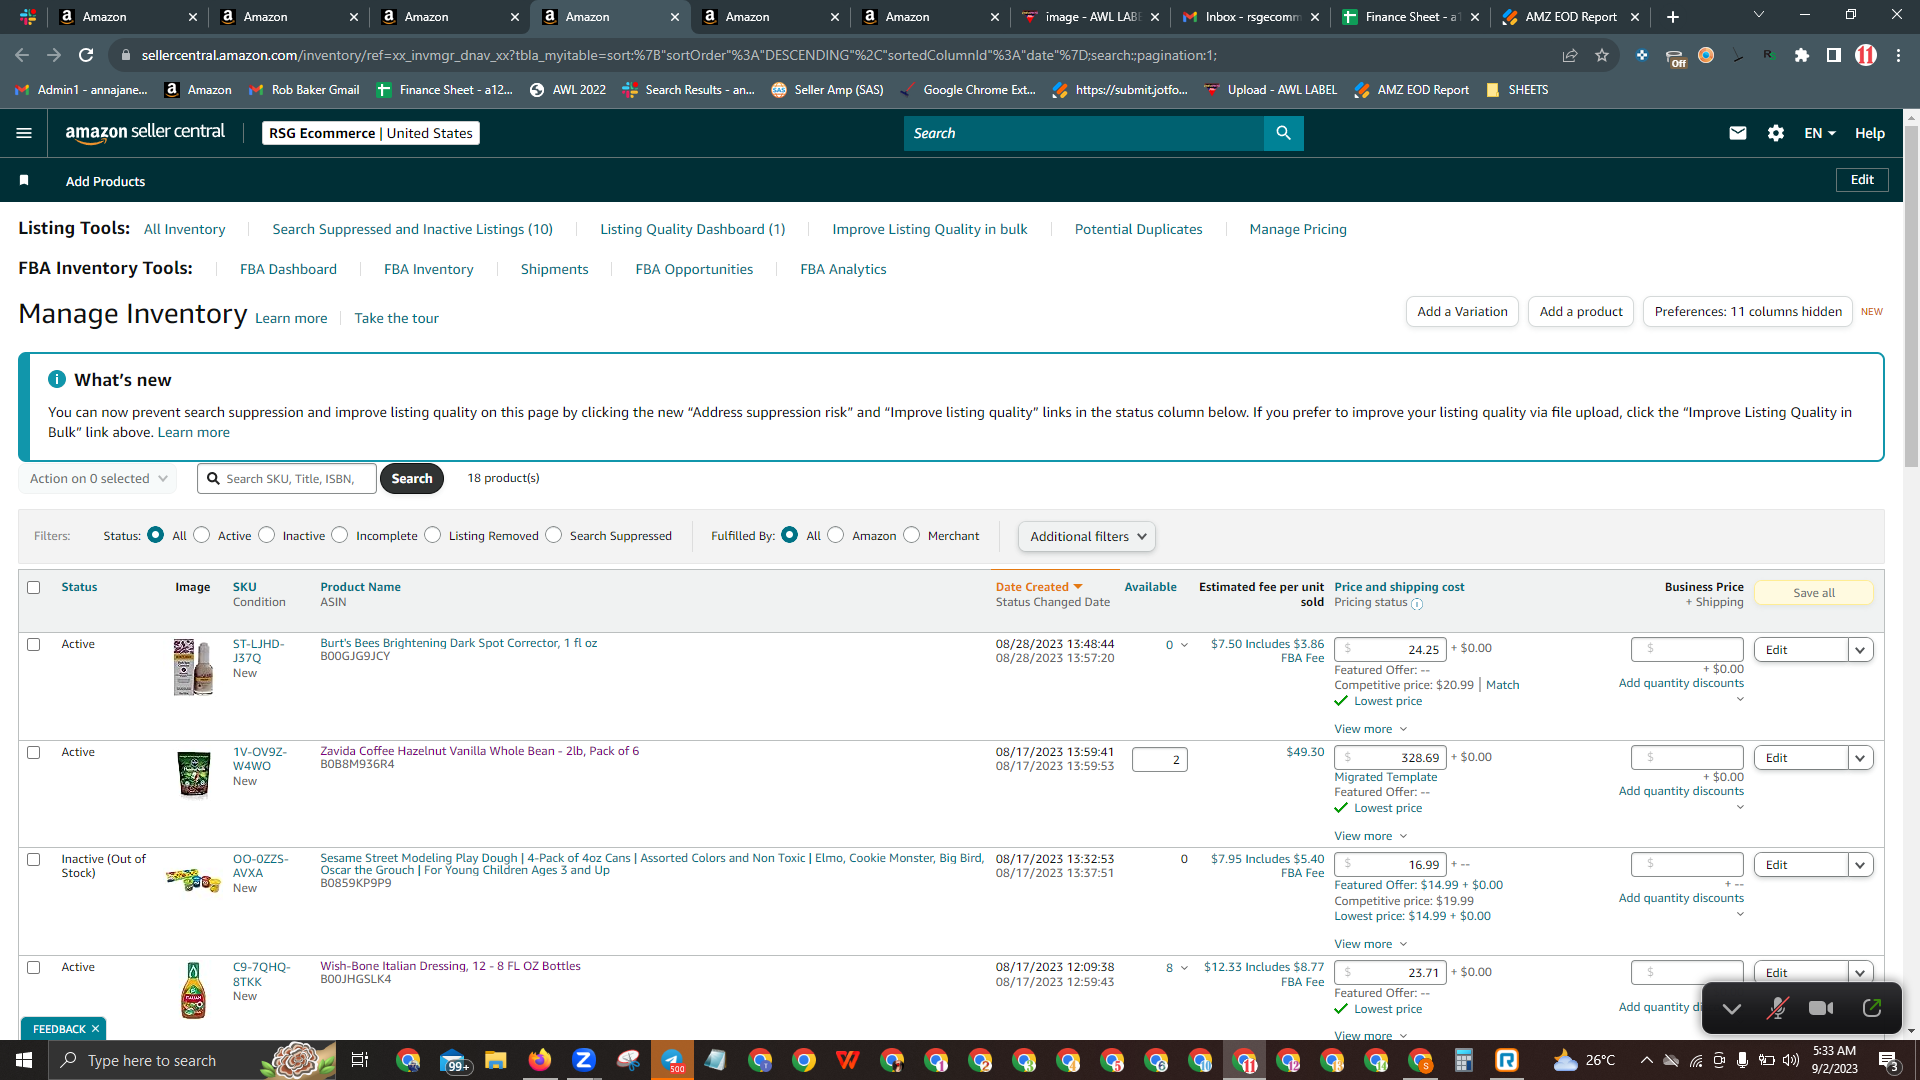Open the Chrome extensions puzzle icon

[x=1802, y=55]
